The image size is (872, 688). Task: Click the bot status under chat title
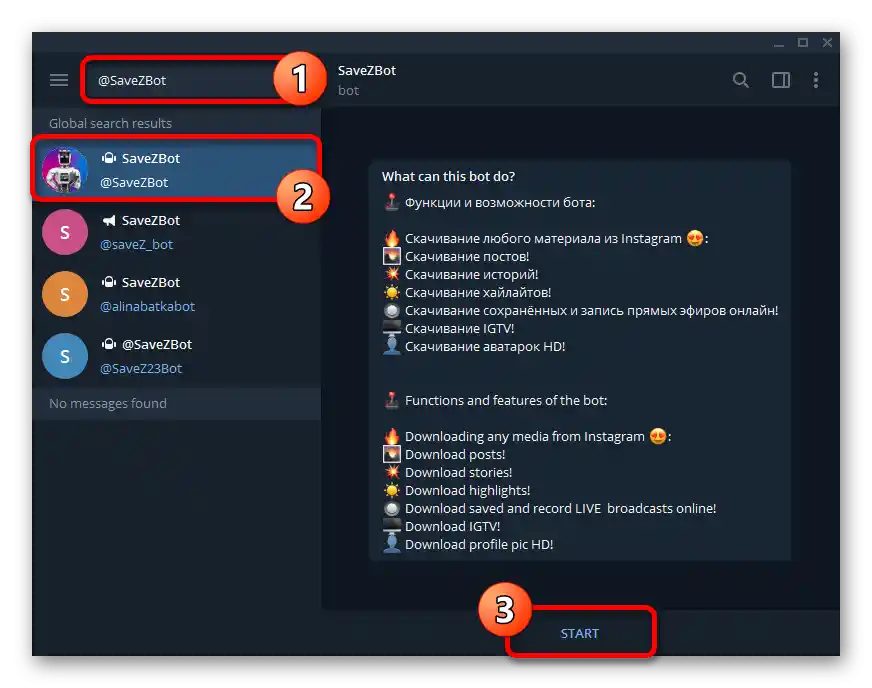(348, 91)
